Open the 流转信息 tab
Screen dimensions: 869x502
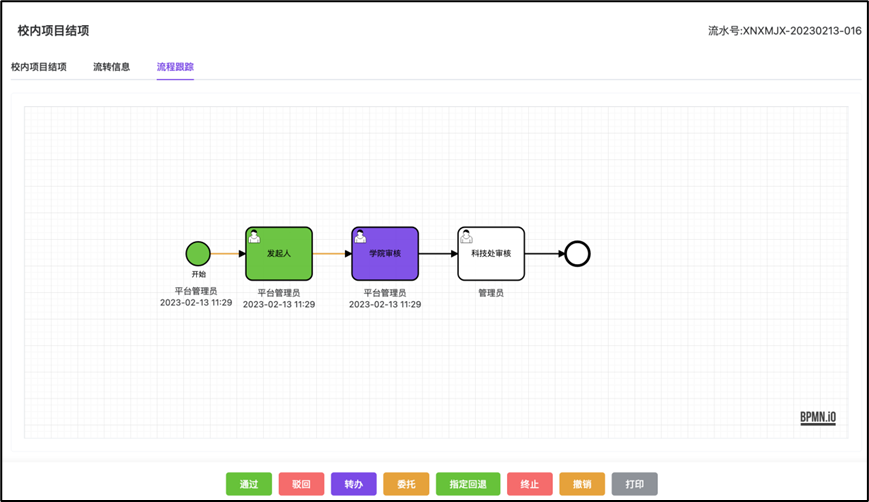pyautogui.click(x=111, y=67)
